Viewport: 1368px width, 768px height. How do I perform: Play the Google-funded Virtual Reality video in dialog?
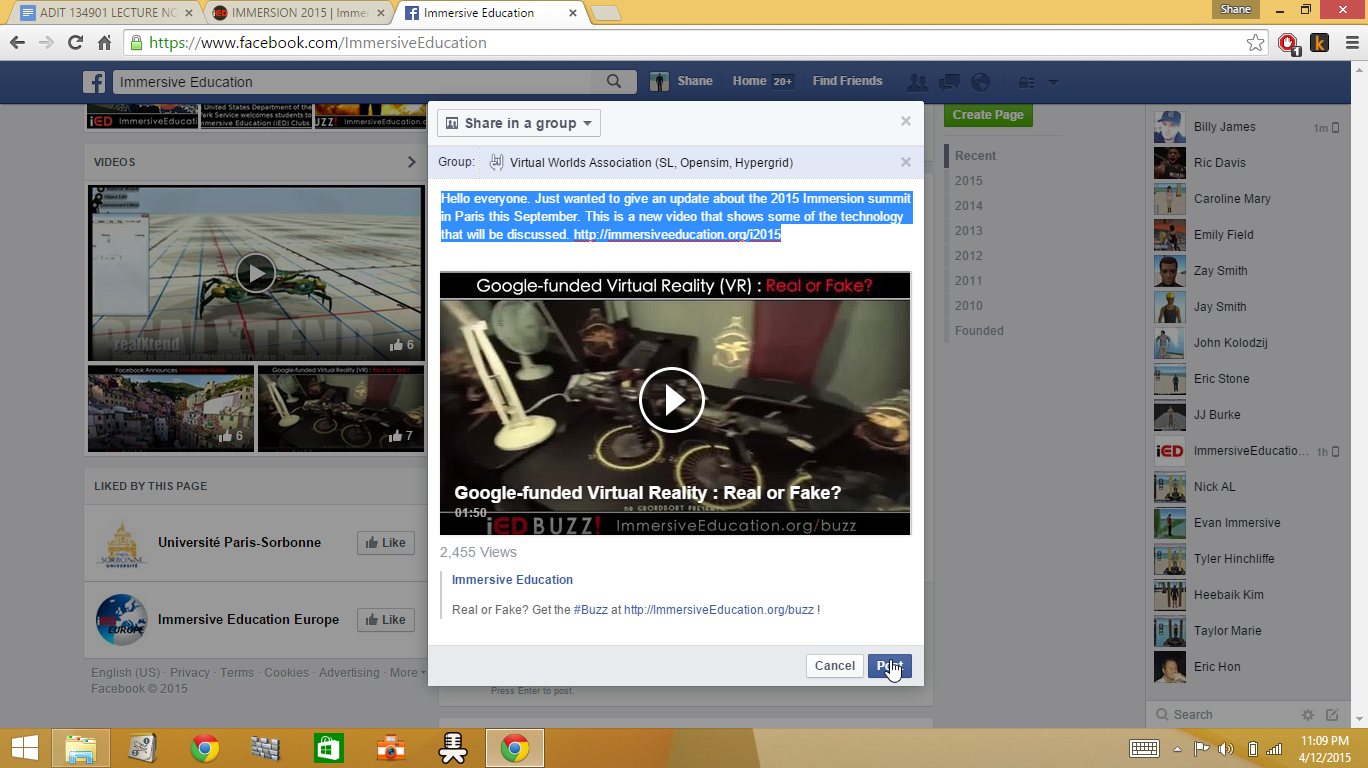pos(672,400)
